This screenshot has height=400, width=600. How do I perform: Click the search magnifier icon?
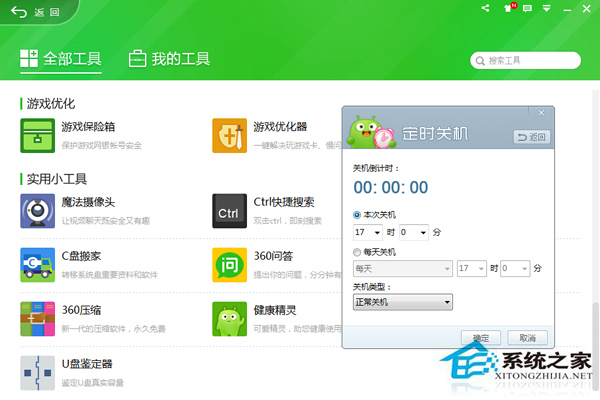(x=480, y=60)
